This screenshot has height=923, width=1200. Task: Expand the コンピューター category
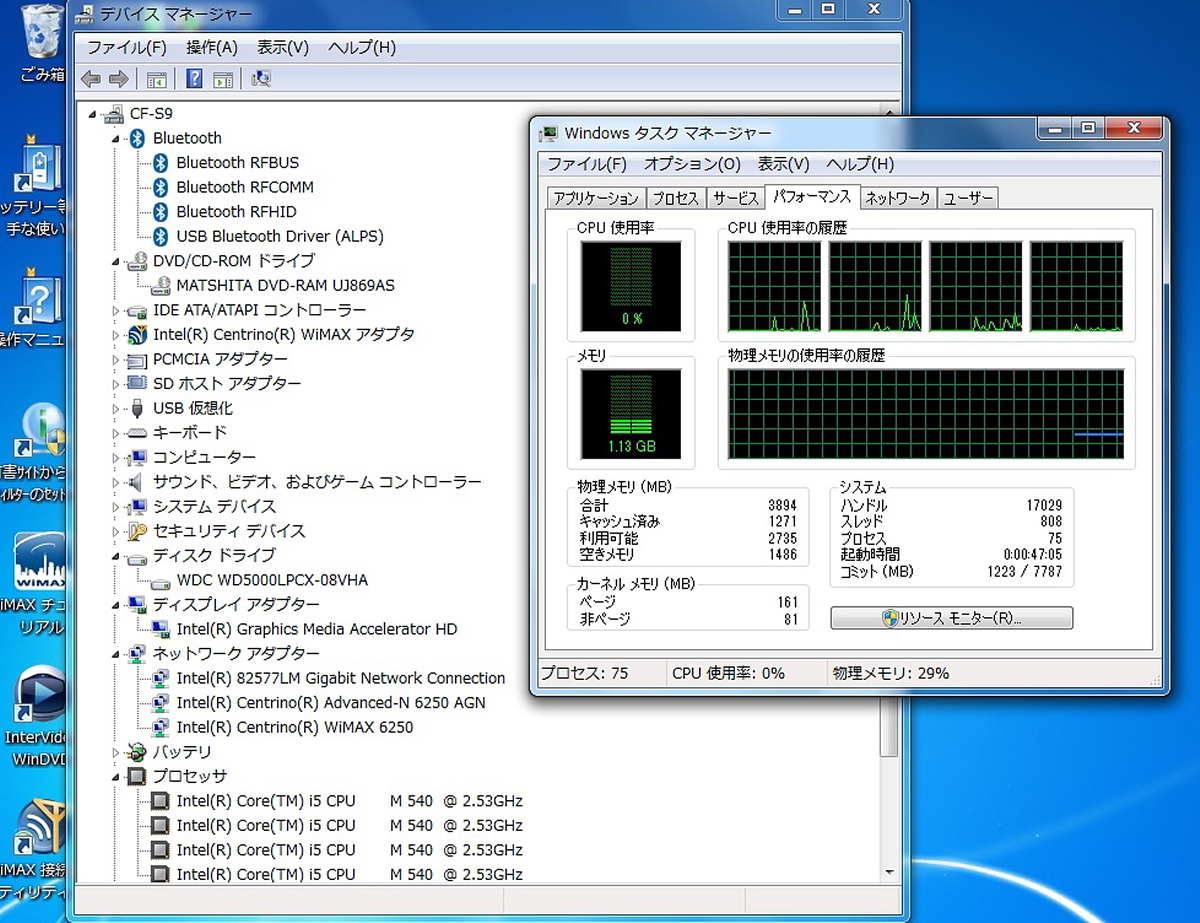(x=115, y=457)
